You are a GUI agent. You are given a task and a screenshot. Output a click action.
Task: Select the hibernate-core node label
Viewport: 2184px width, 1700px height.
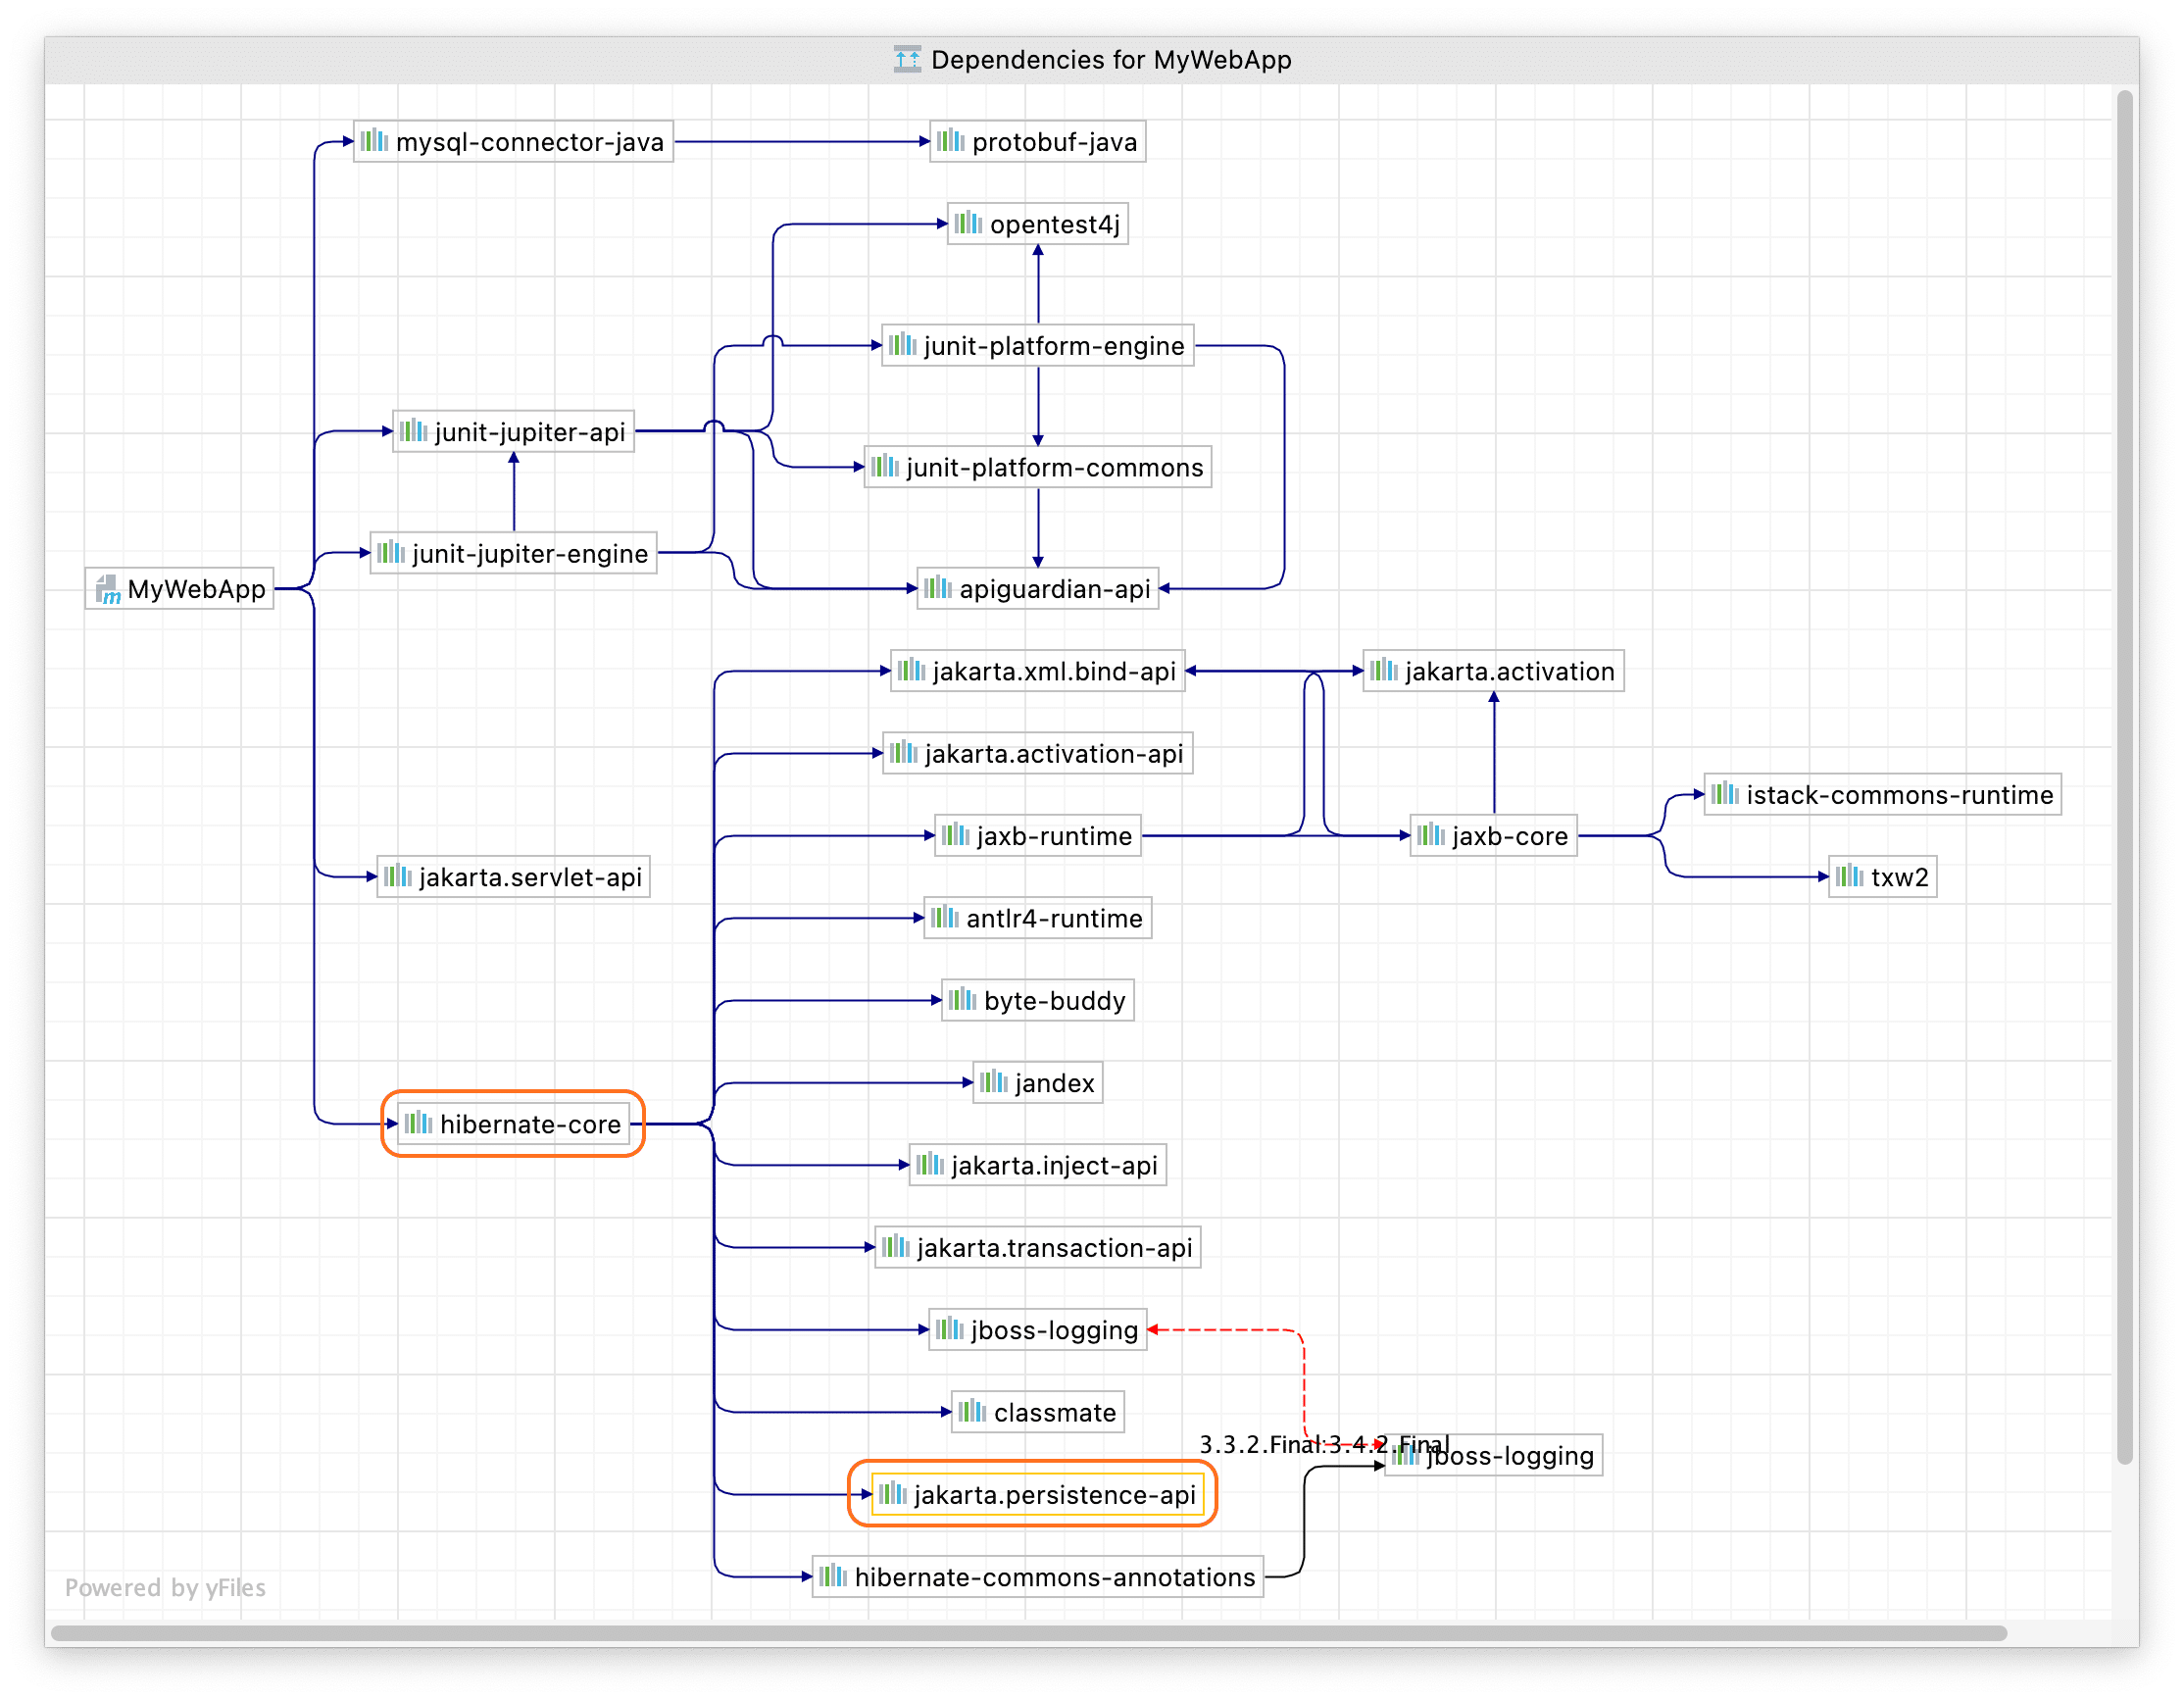click(530, 1124)
